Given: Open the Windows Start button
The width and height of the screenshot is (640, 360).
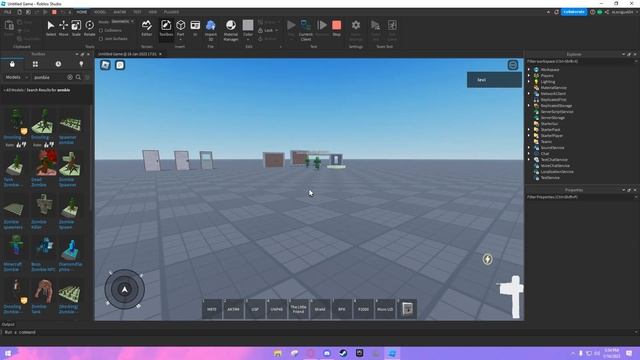Looking at the screenshot, I should pos(8,353).
